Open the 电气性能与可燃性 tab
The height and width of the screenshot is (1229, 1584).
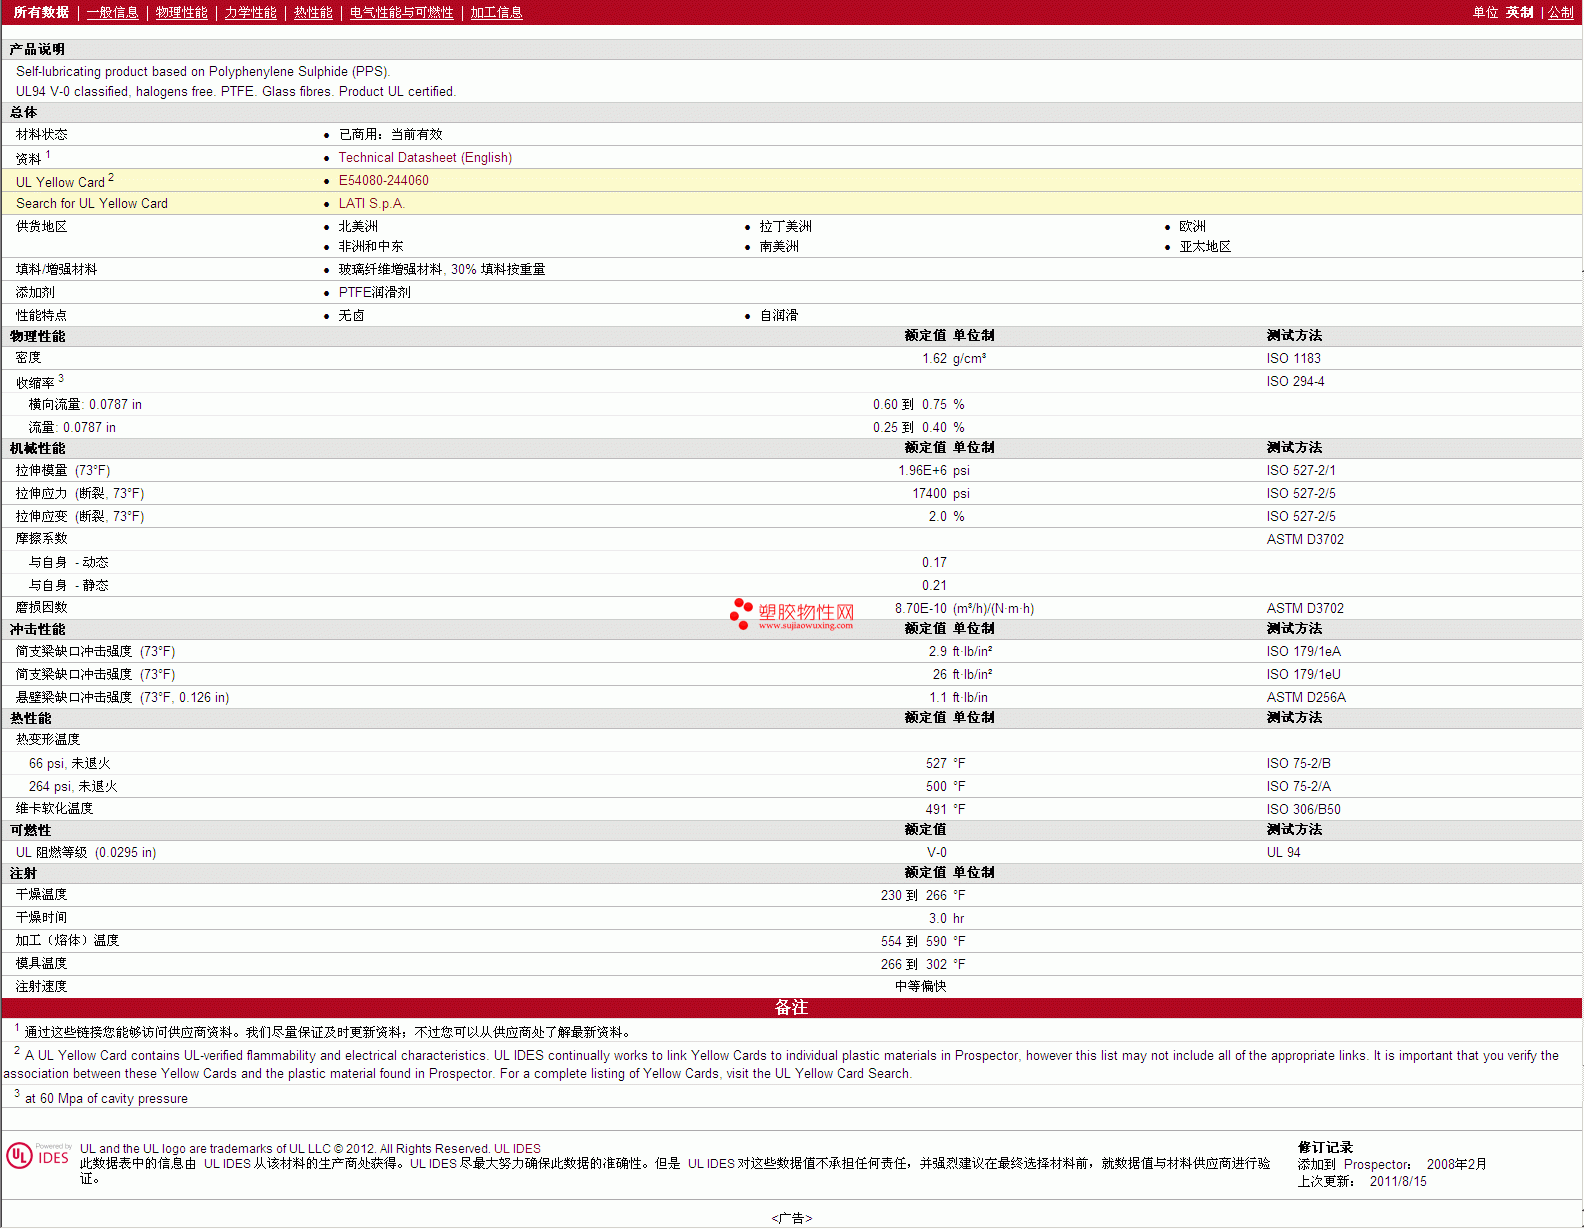401,12
